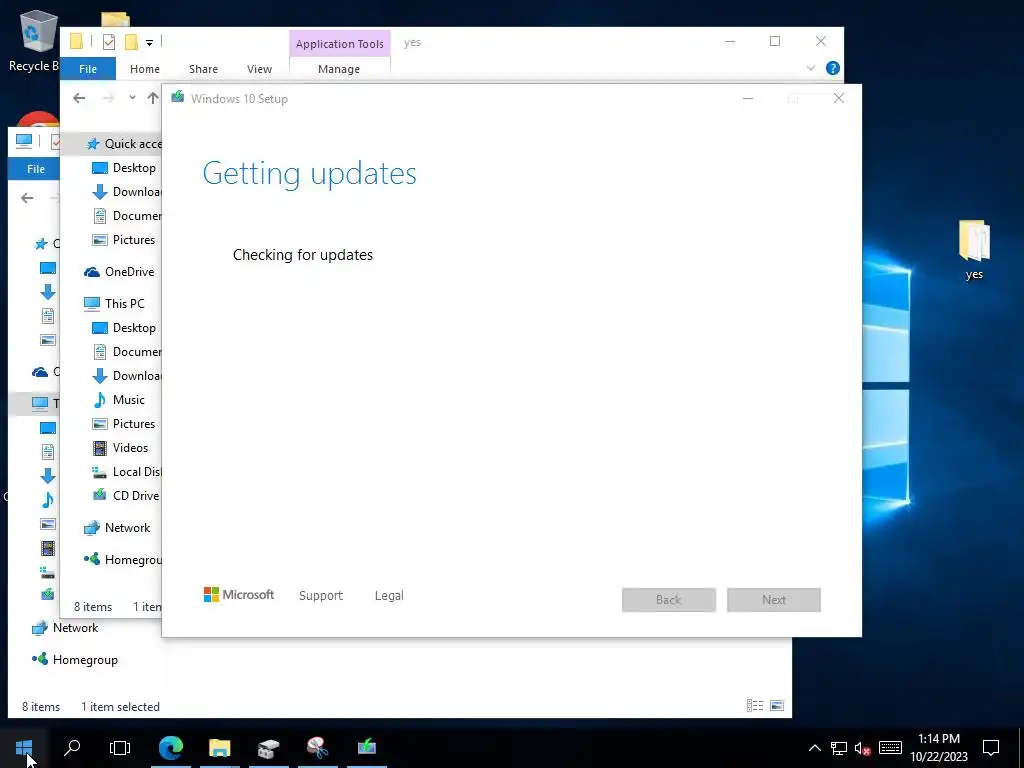
Task: Show hidden system tray icons
Action: pos(814,748)
